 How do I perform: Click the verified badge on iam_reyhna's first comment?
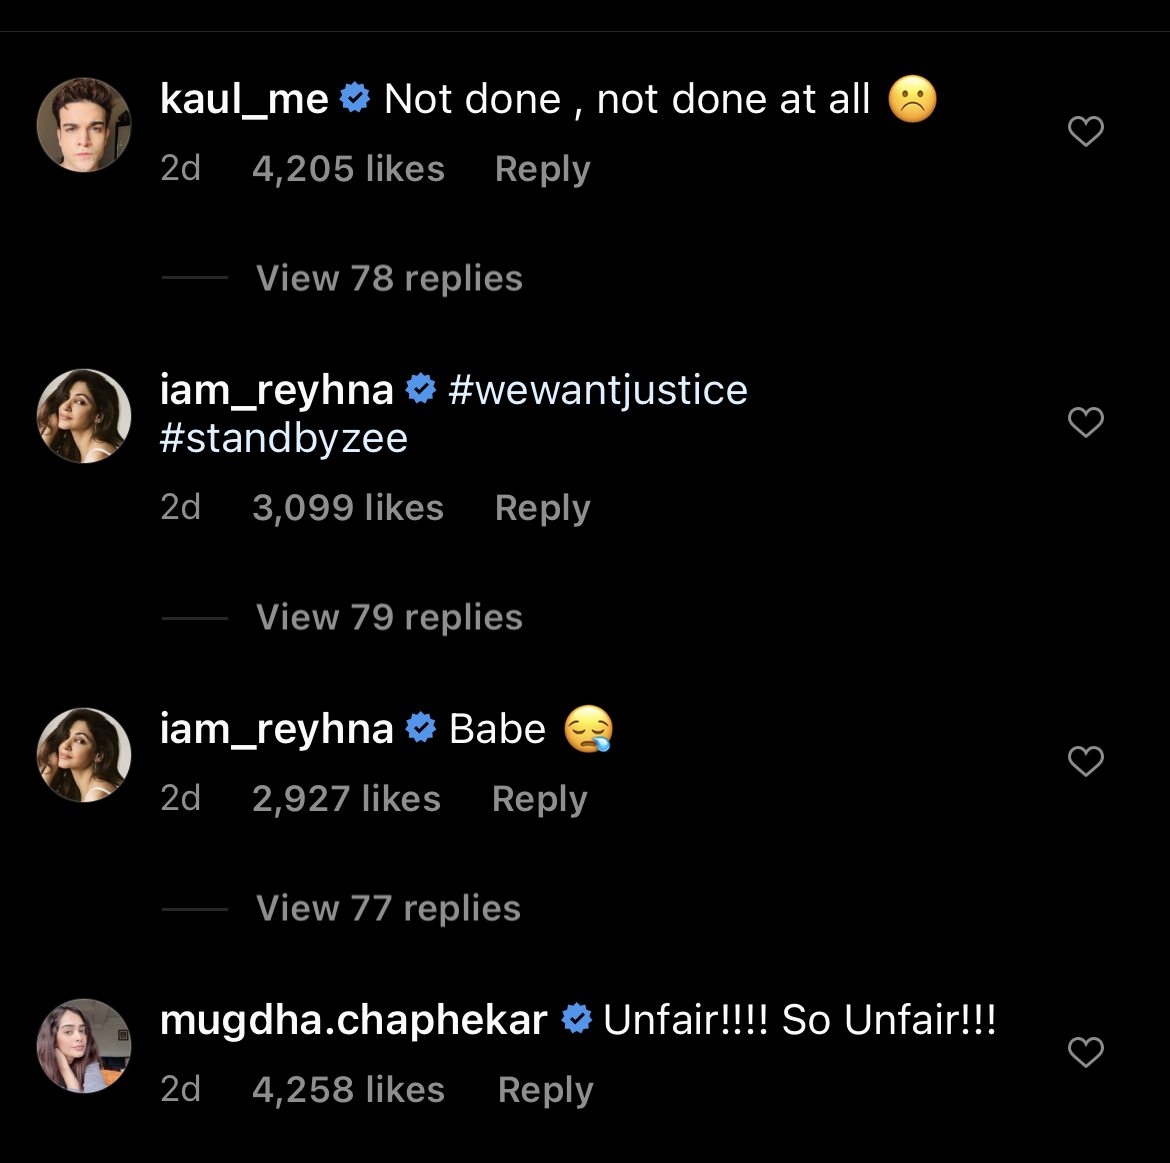421,389
